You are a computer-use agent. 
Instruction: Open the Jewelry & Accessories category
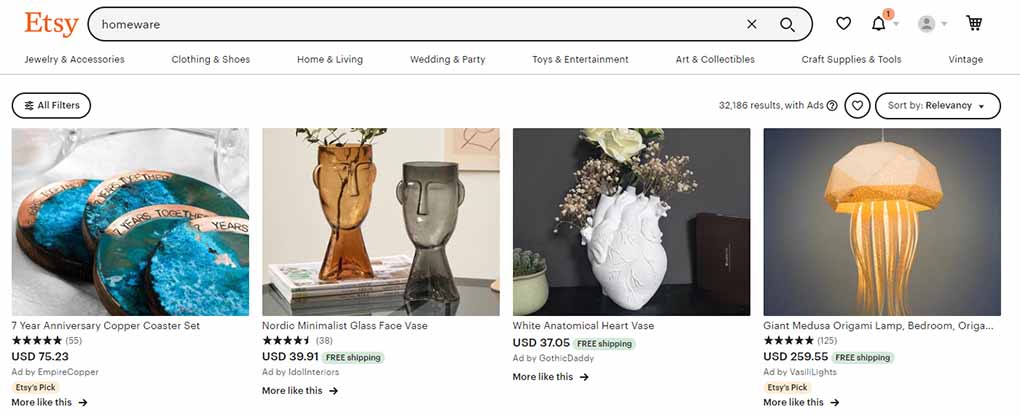point(74,59)
